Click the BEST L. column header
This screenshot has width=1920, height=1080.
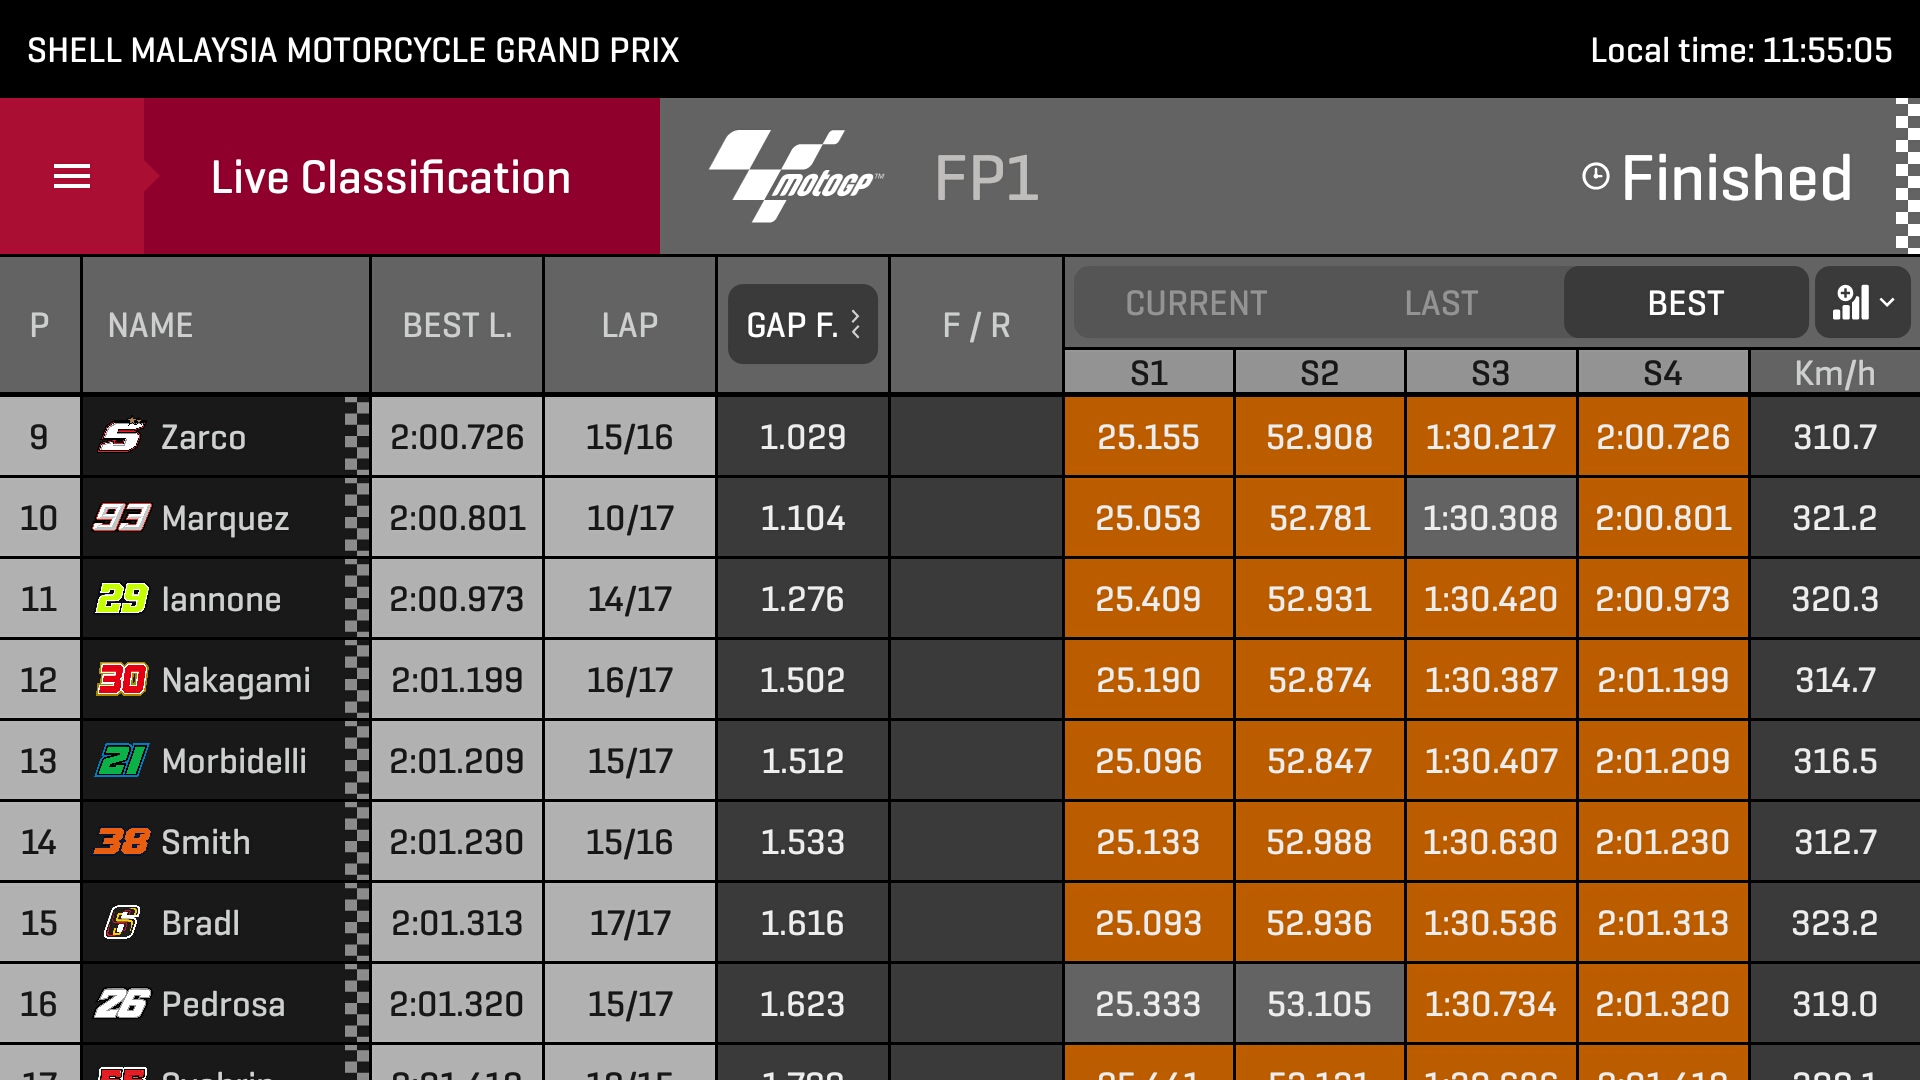[457, 325]
